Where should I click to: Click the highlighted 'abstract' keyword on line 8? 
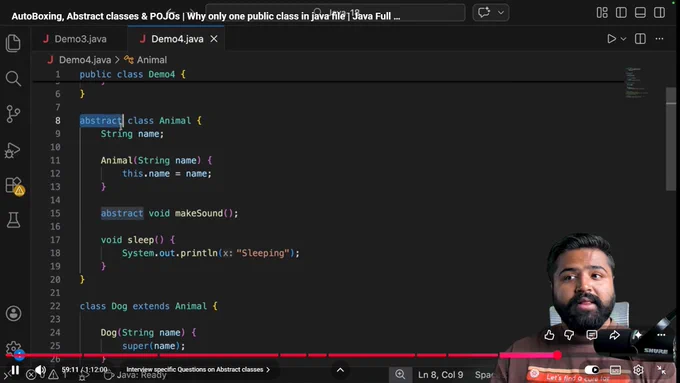pyautogui.click(x=101, y=121)
